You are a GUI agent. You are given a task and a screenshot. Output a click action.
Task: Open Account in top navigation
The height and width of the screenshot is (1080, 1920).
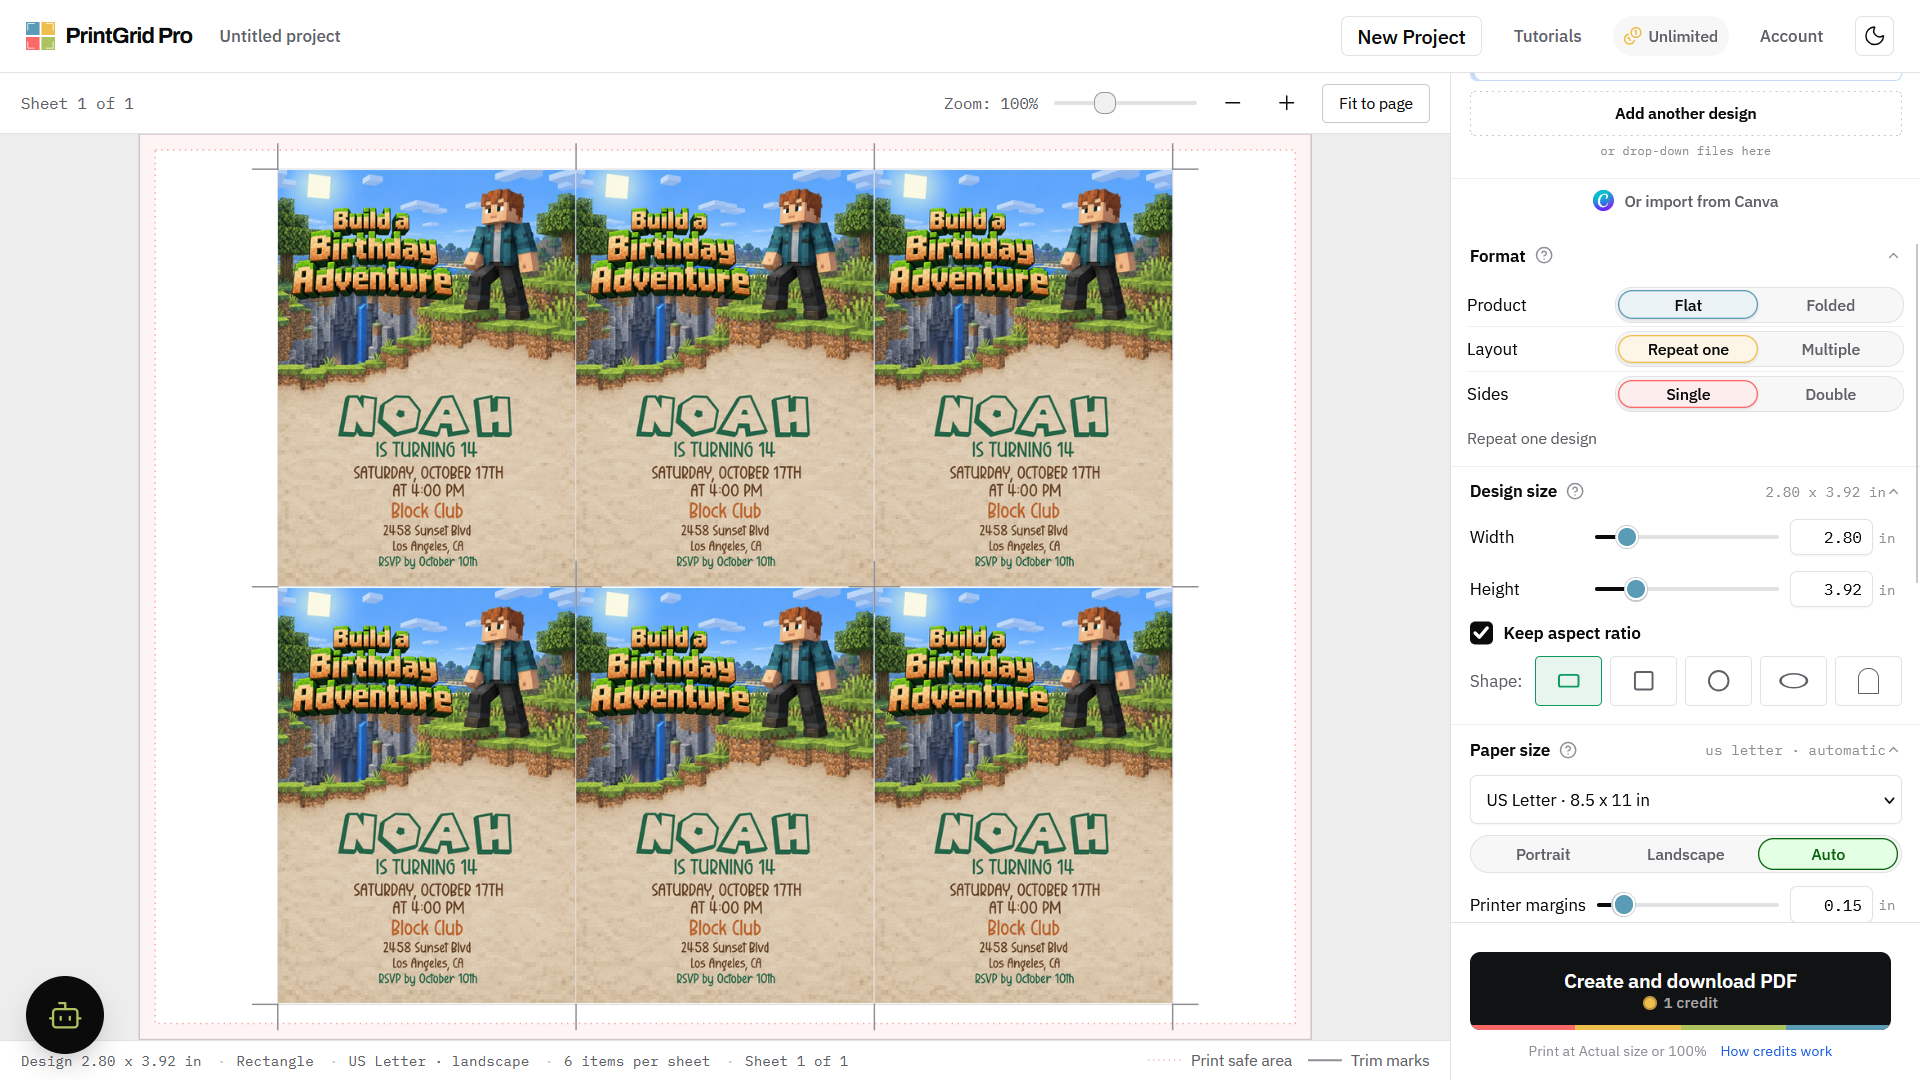[x=1791, y=36]
